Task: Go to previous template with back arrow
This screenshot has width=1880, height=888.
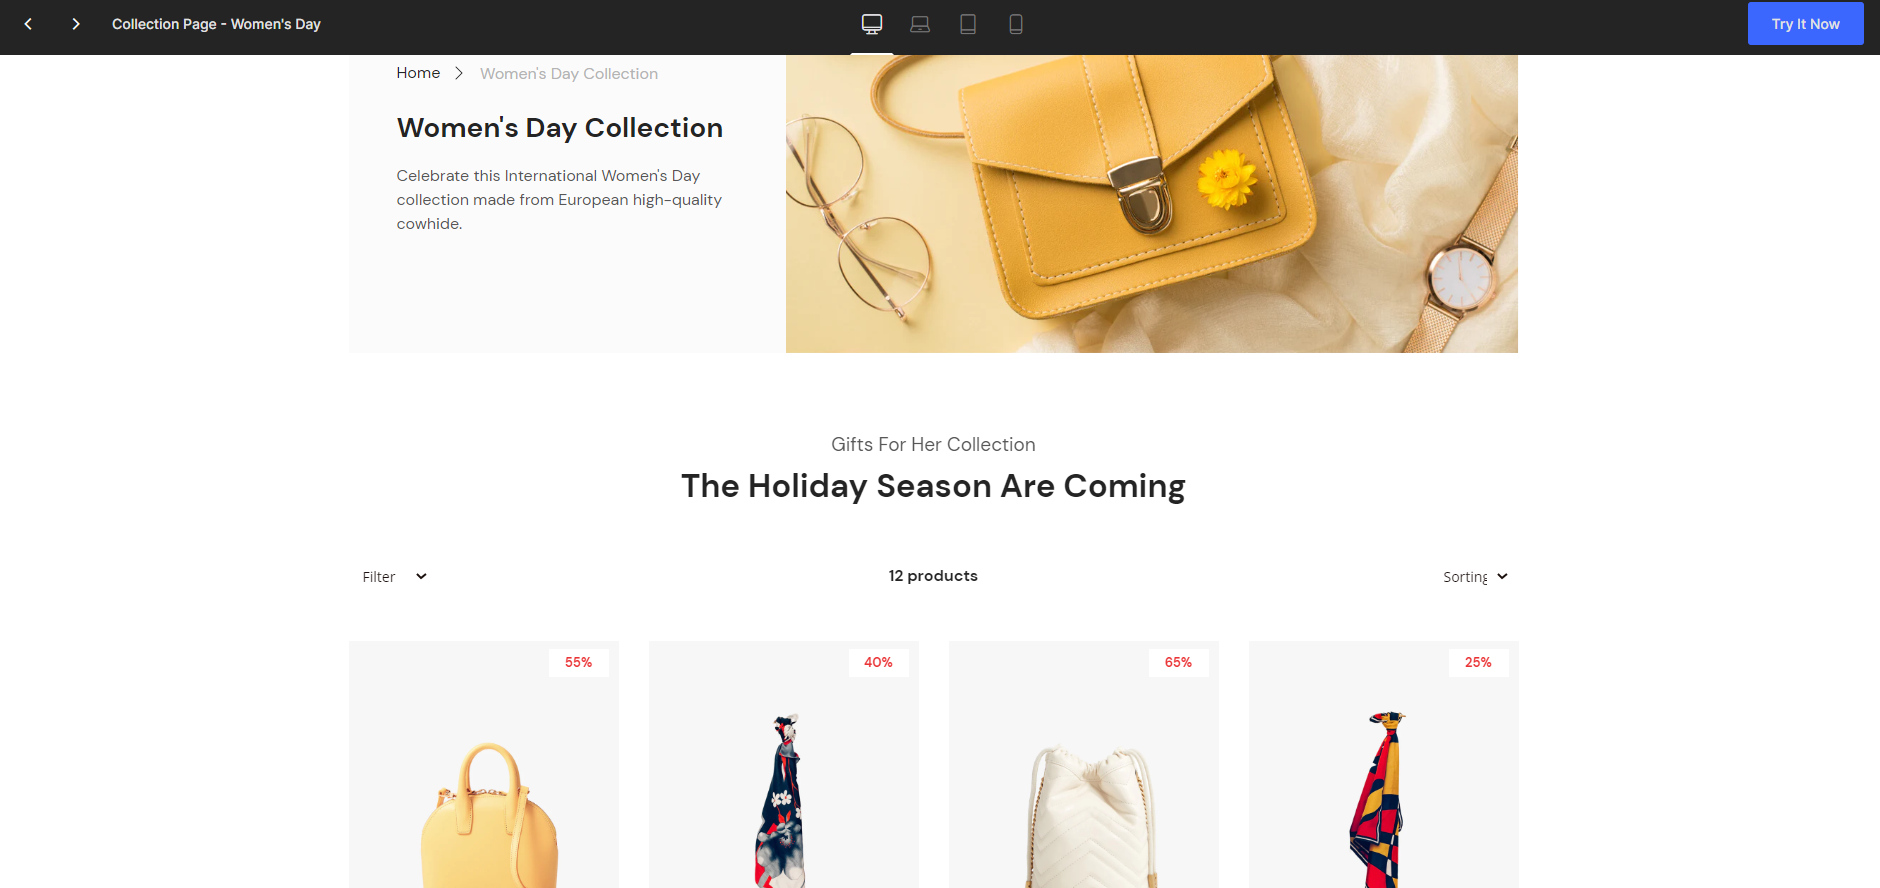Action: pyautogui.click(x=28, y=24)
